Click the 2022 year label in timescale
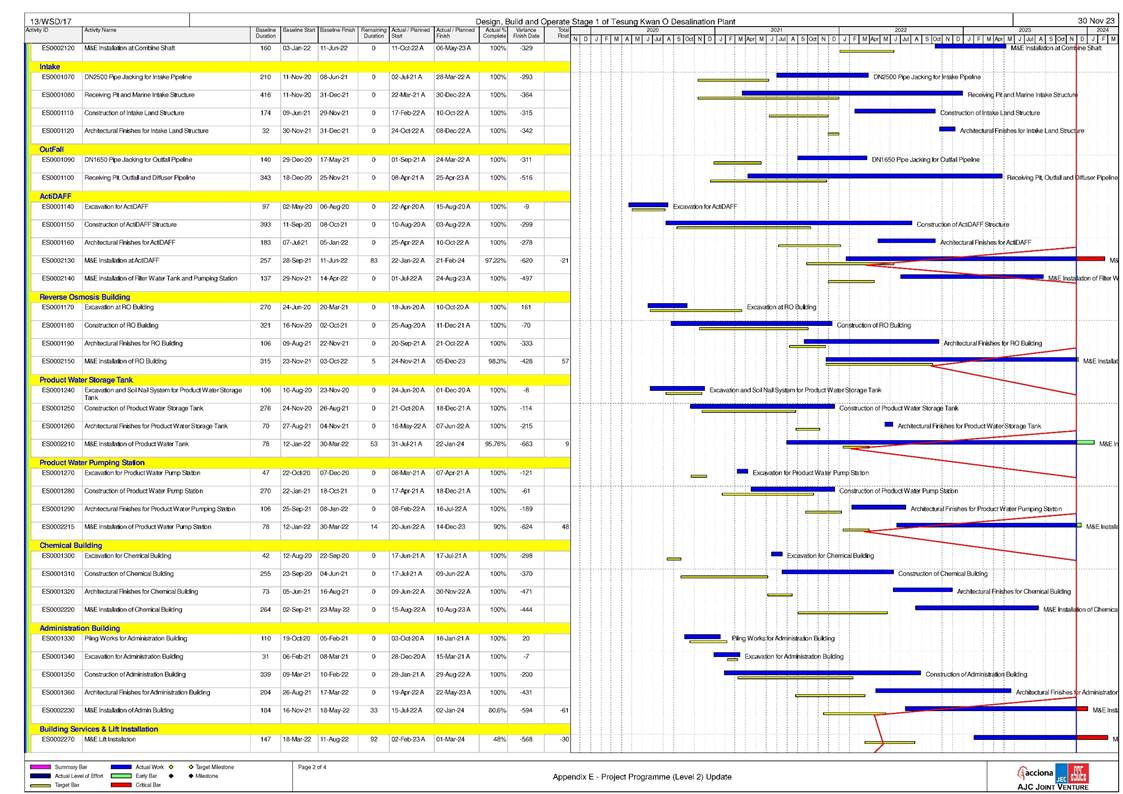The height and width of the screenshot is (794, 1123). click(x=900, y=31)
